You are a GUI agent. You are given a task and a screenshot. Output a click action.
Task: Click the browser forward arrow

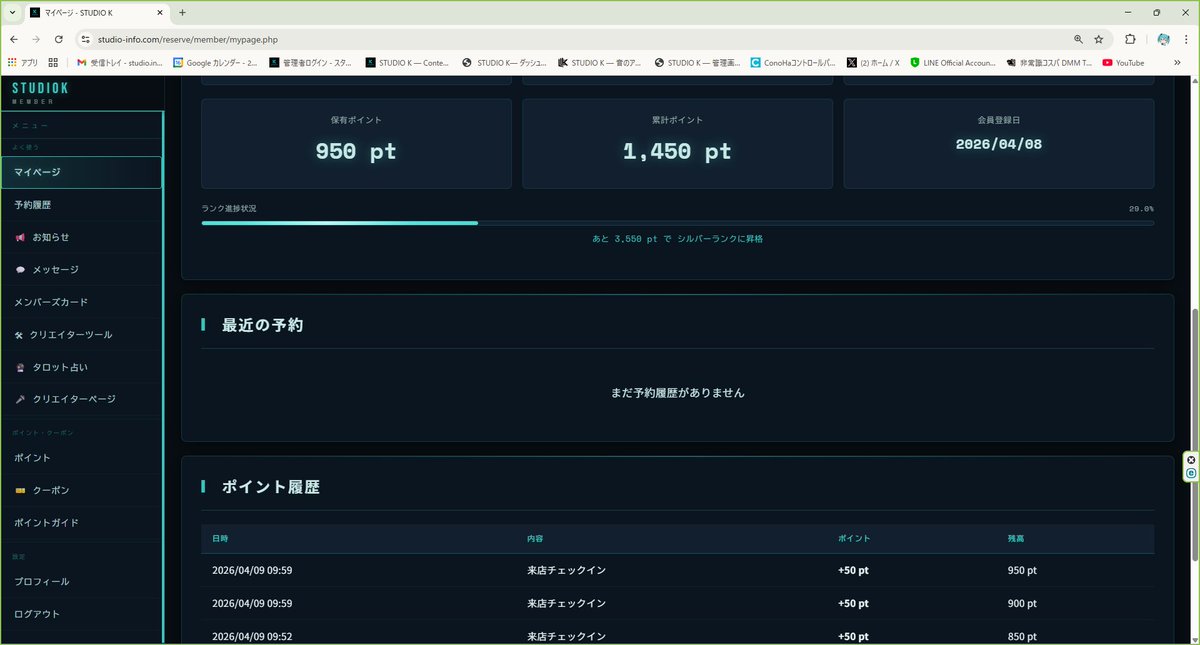coord(36,39)
